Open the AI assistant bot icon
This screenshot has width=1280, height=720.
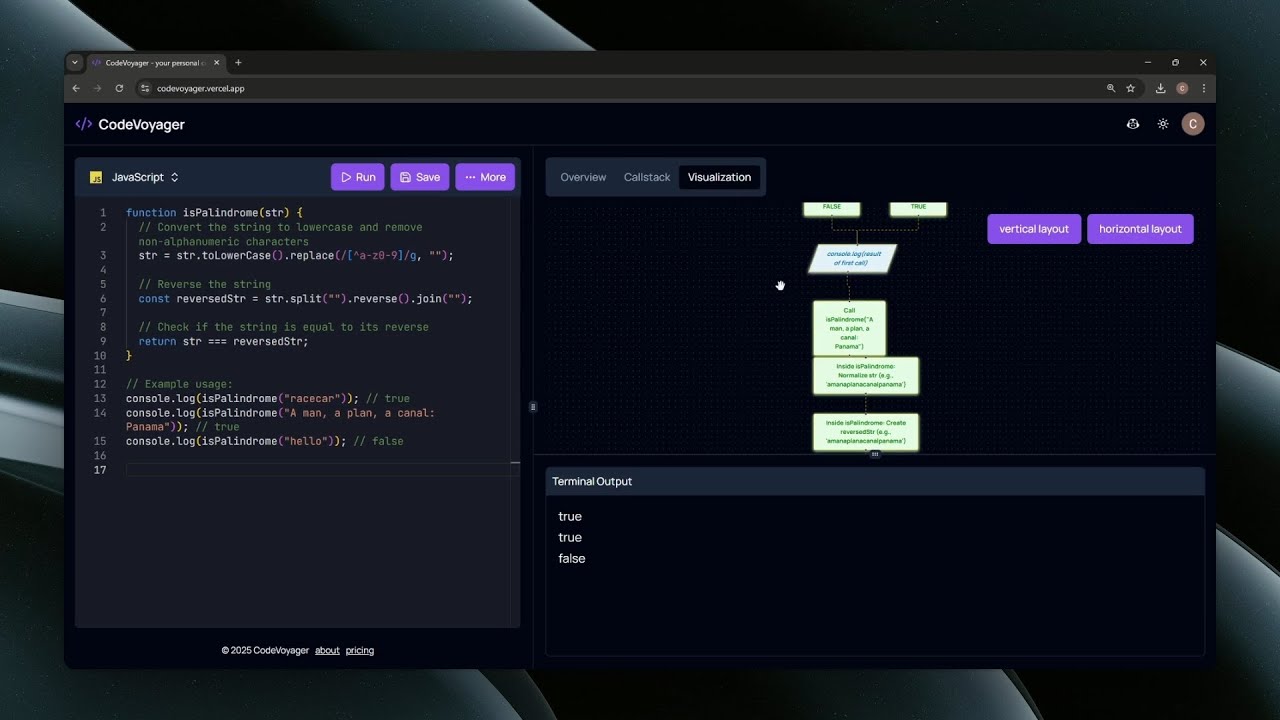[1133, 124]
